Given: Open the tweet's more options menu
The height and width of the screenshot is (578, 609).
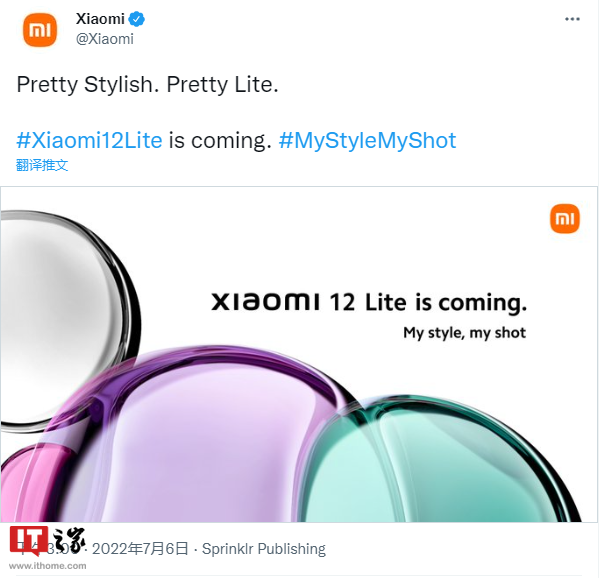Looking at the screenshot, I should [571, 20].
